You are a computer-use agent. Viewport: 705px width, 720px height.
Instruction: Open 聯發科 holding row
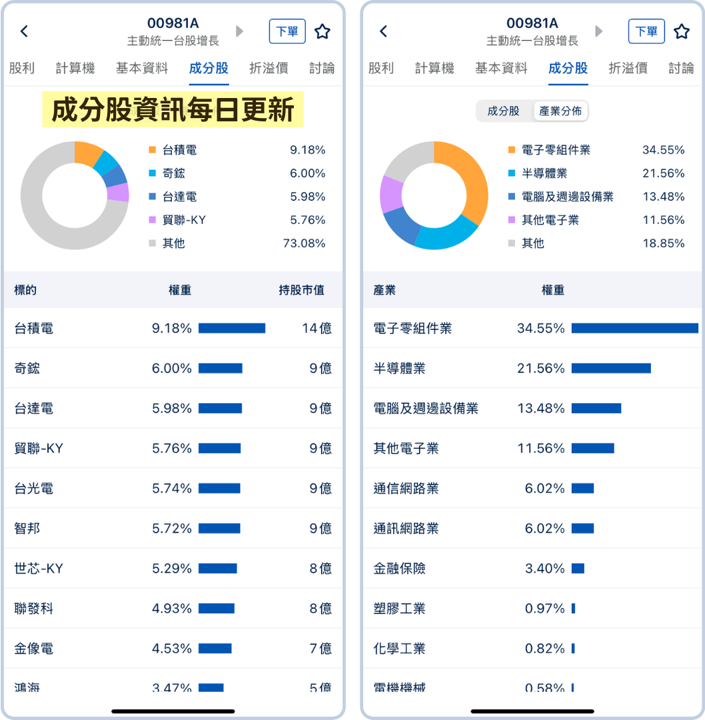[x=173, y=608]
